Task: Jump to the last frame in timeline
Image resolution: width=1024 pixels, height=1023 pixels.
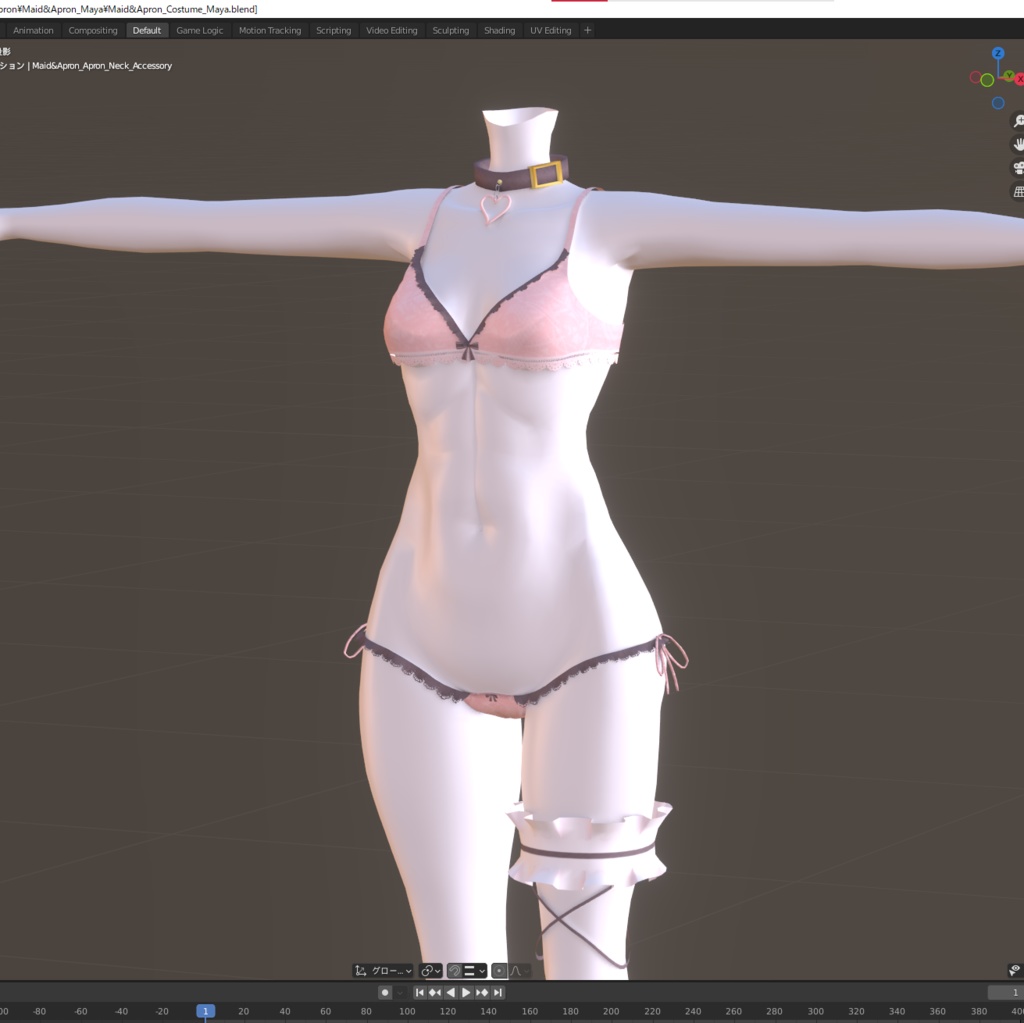Action: point(498,992)
